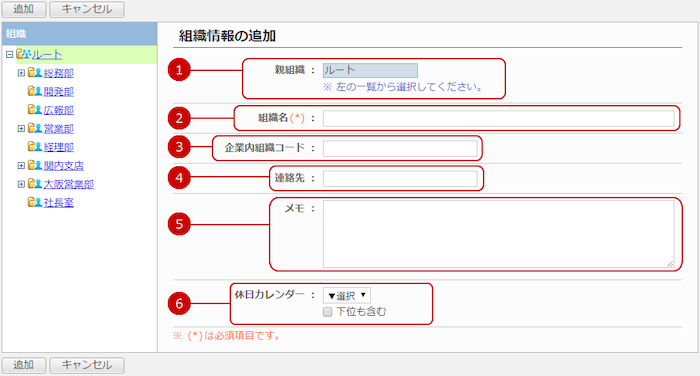Viewport: 700px width, 376px height.
Task: Select the 大阪営業部 organization link
Action: click(x=69, y=184)
